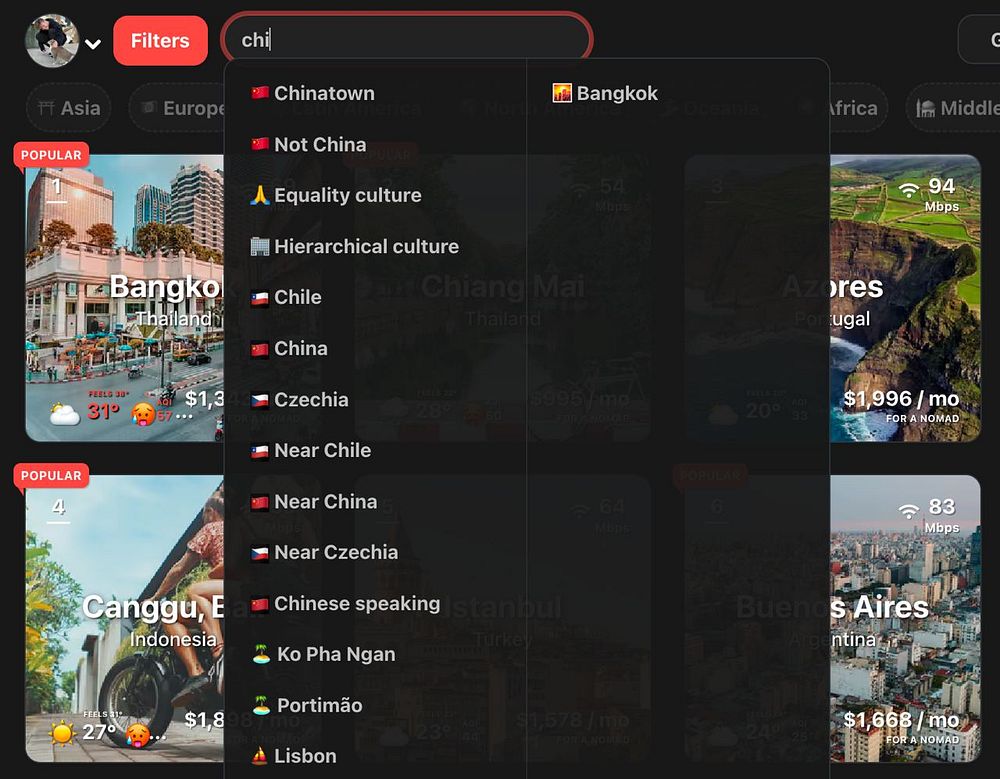Click the Czech flag icon beside Czechia
Image resolution: width=1000 pixels, height=779 pixels.
pyautogui.click(x=260, y=400)
